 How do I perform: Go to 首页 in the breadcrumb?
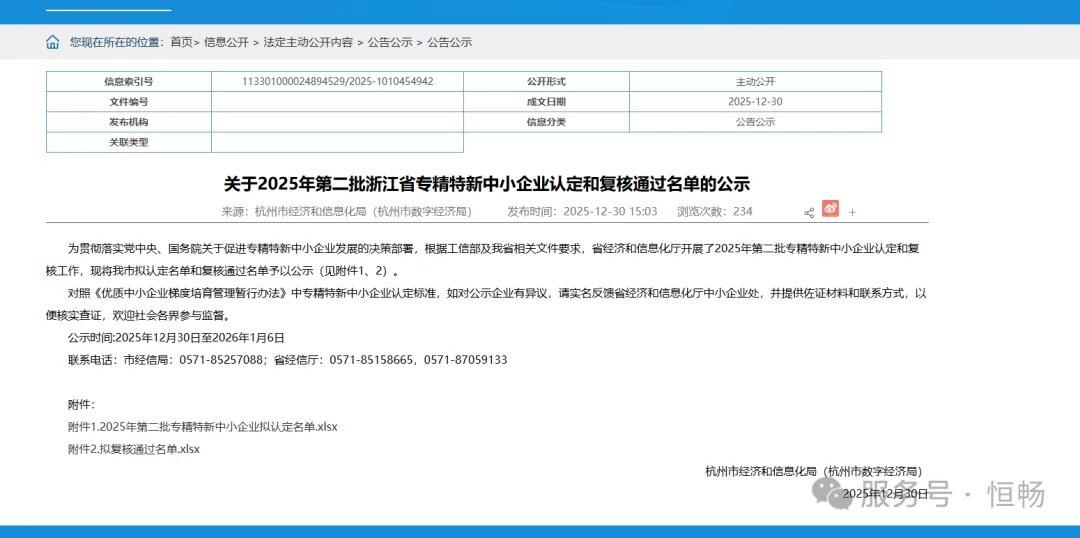181,42
